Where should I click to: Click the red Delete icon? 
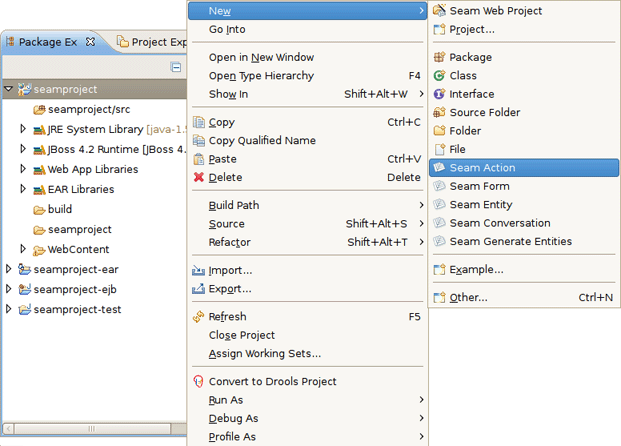(198, 178)
